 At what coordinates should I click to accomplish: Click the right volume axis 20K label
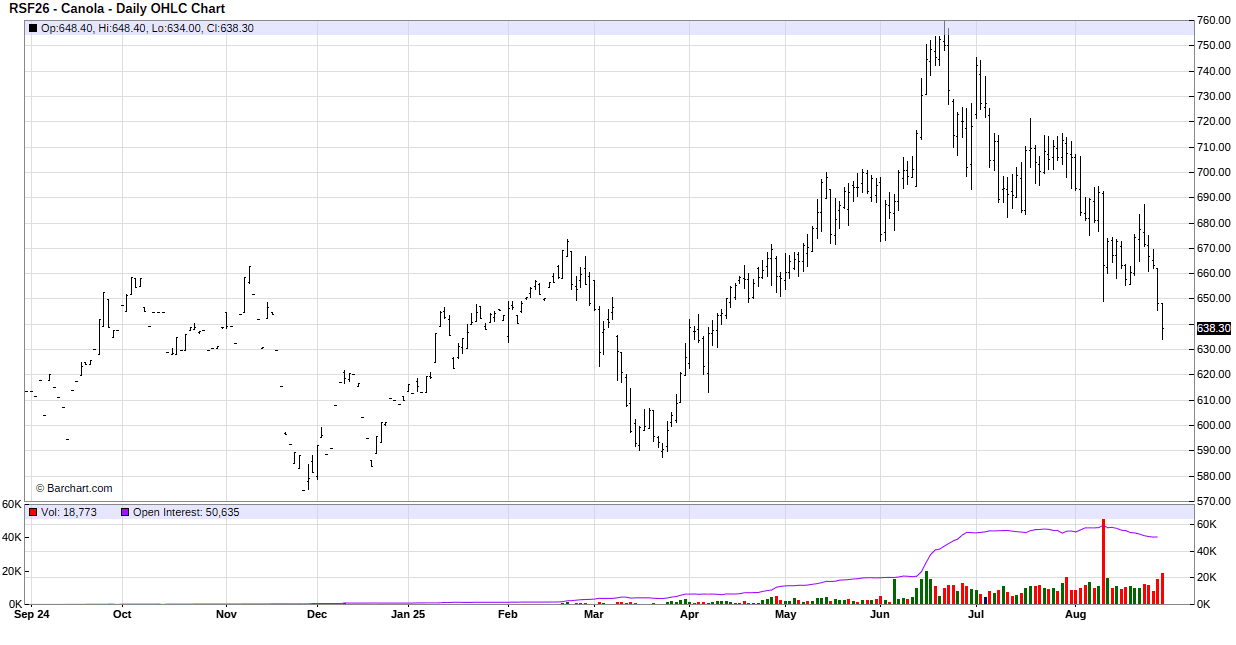pos(1206,577)
